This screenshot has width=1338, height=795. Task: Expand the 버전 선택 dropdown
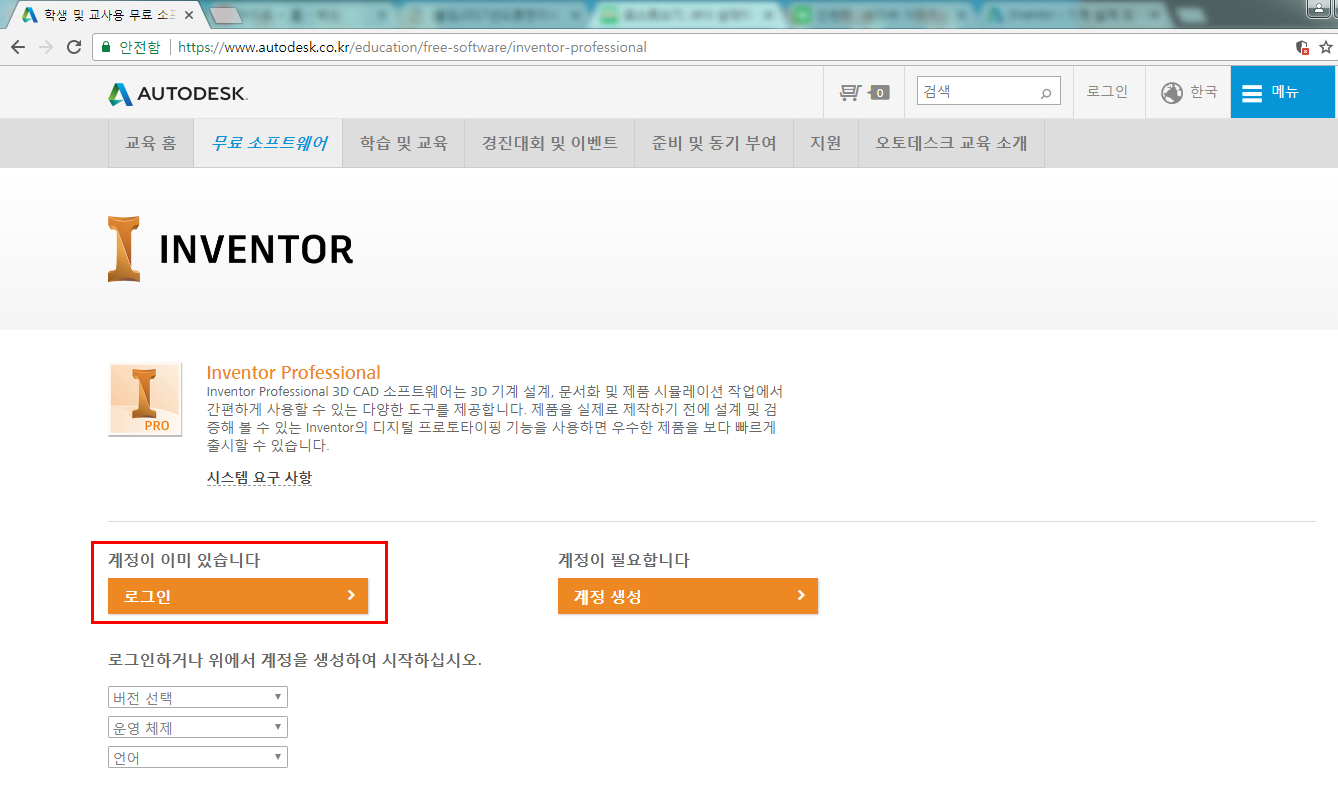coord(198,697)
